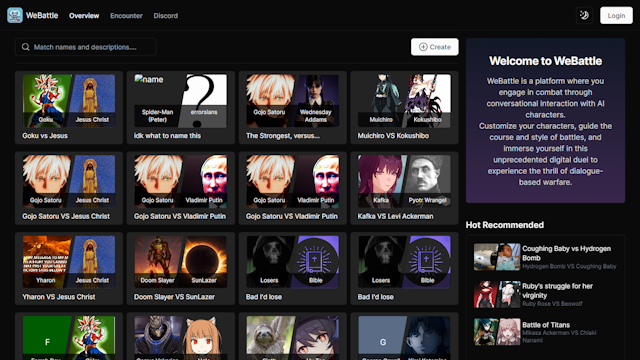Open Doom Slayer VS SunLazer card
This screenshot has width=640, height=360.
181,269
